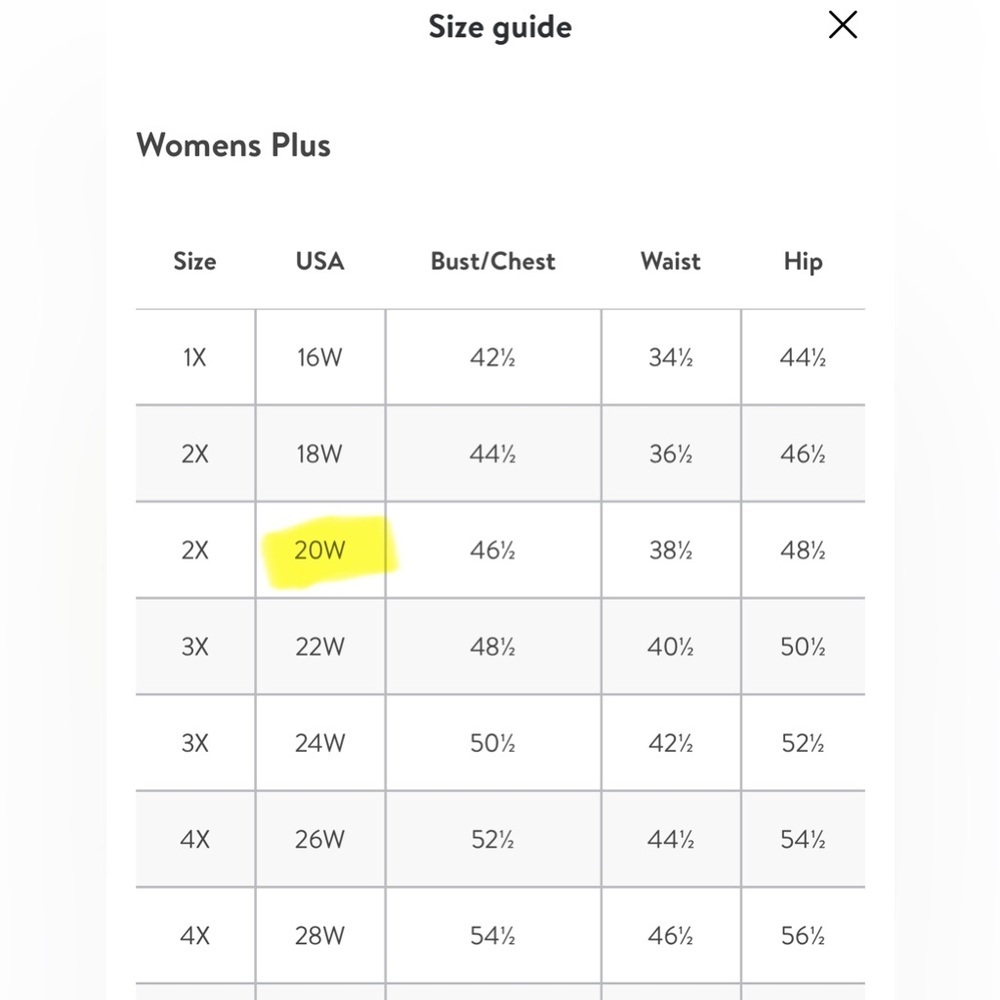1000x1000 pixels.
Task: Click the 22W USA size cell
Action: tap(320, 647)
